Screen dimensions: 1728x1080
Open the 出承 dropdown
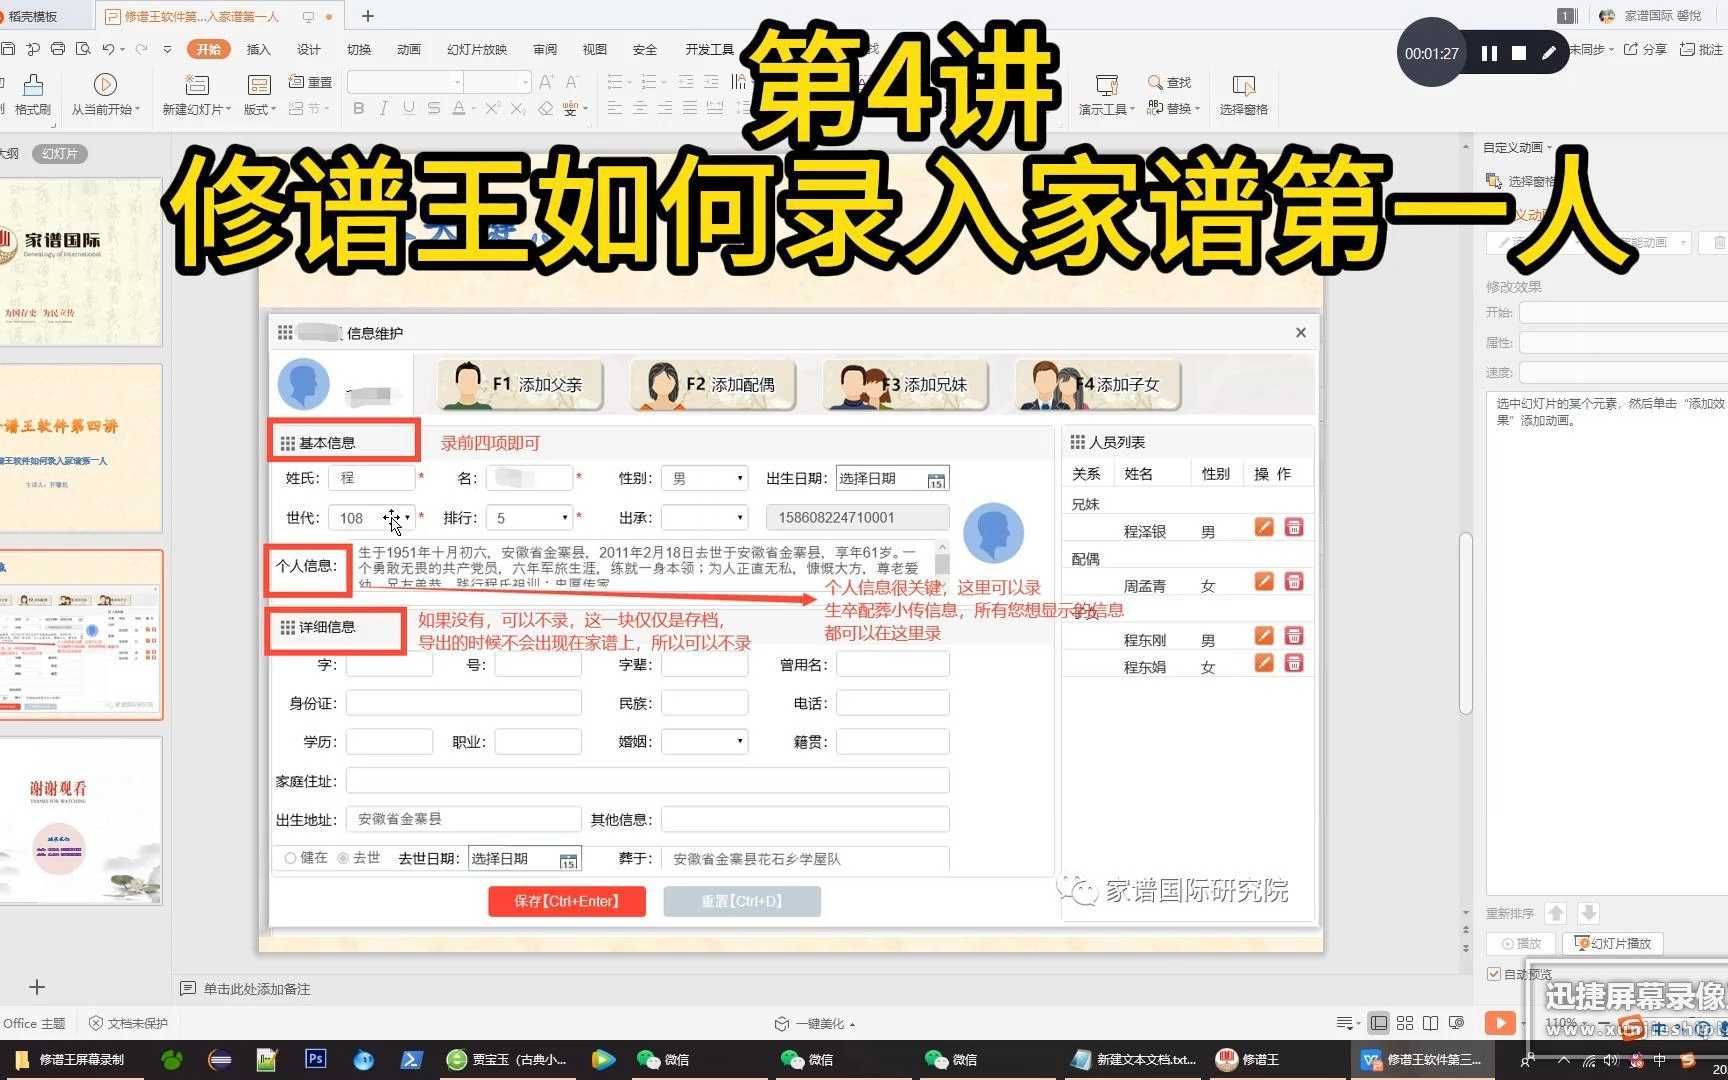click(x=704, y=518)
